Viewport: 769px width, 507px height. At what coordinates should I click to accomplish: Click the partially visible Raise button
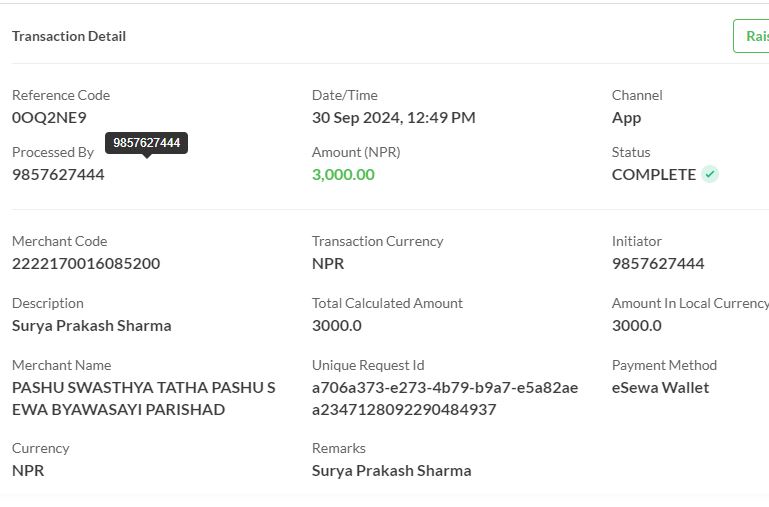pos(751,36)
